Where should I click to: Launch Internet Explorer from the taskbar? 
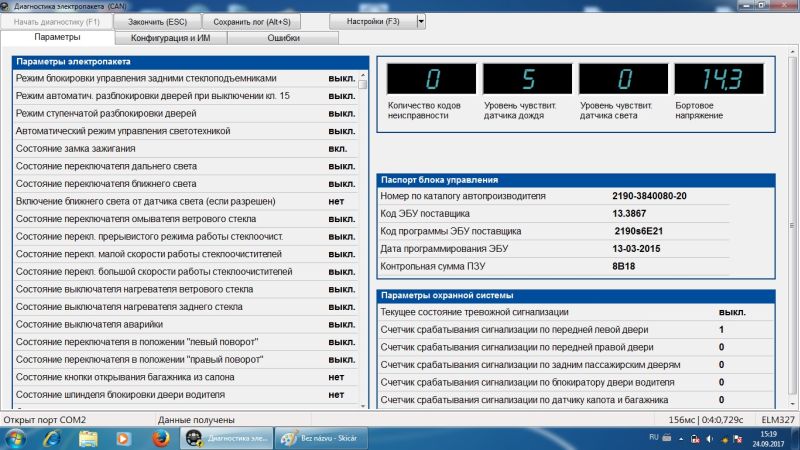click(50, 438)
